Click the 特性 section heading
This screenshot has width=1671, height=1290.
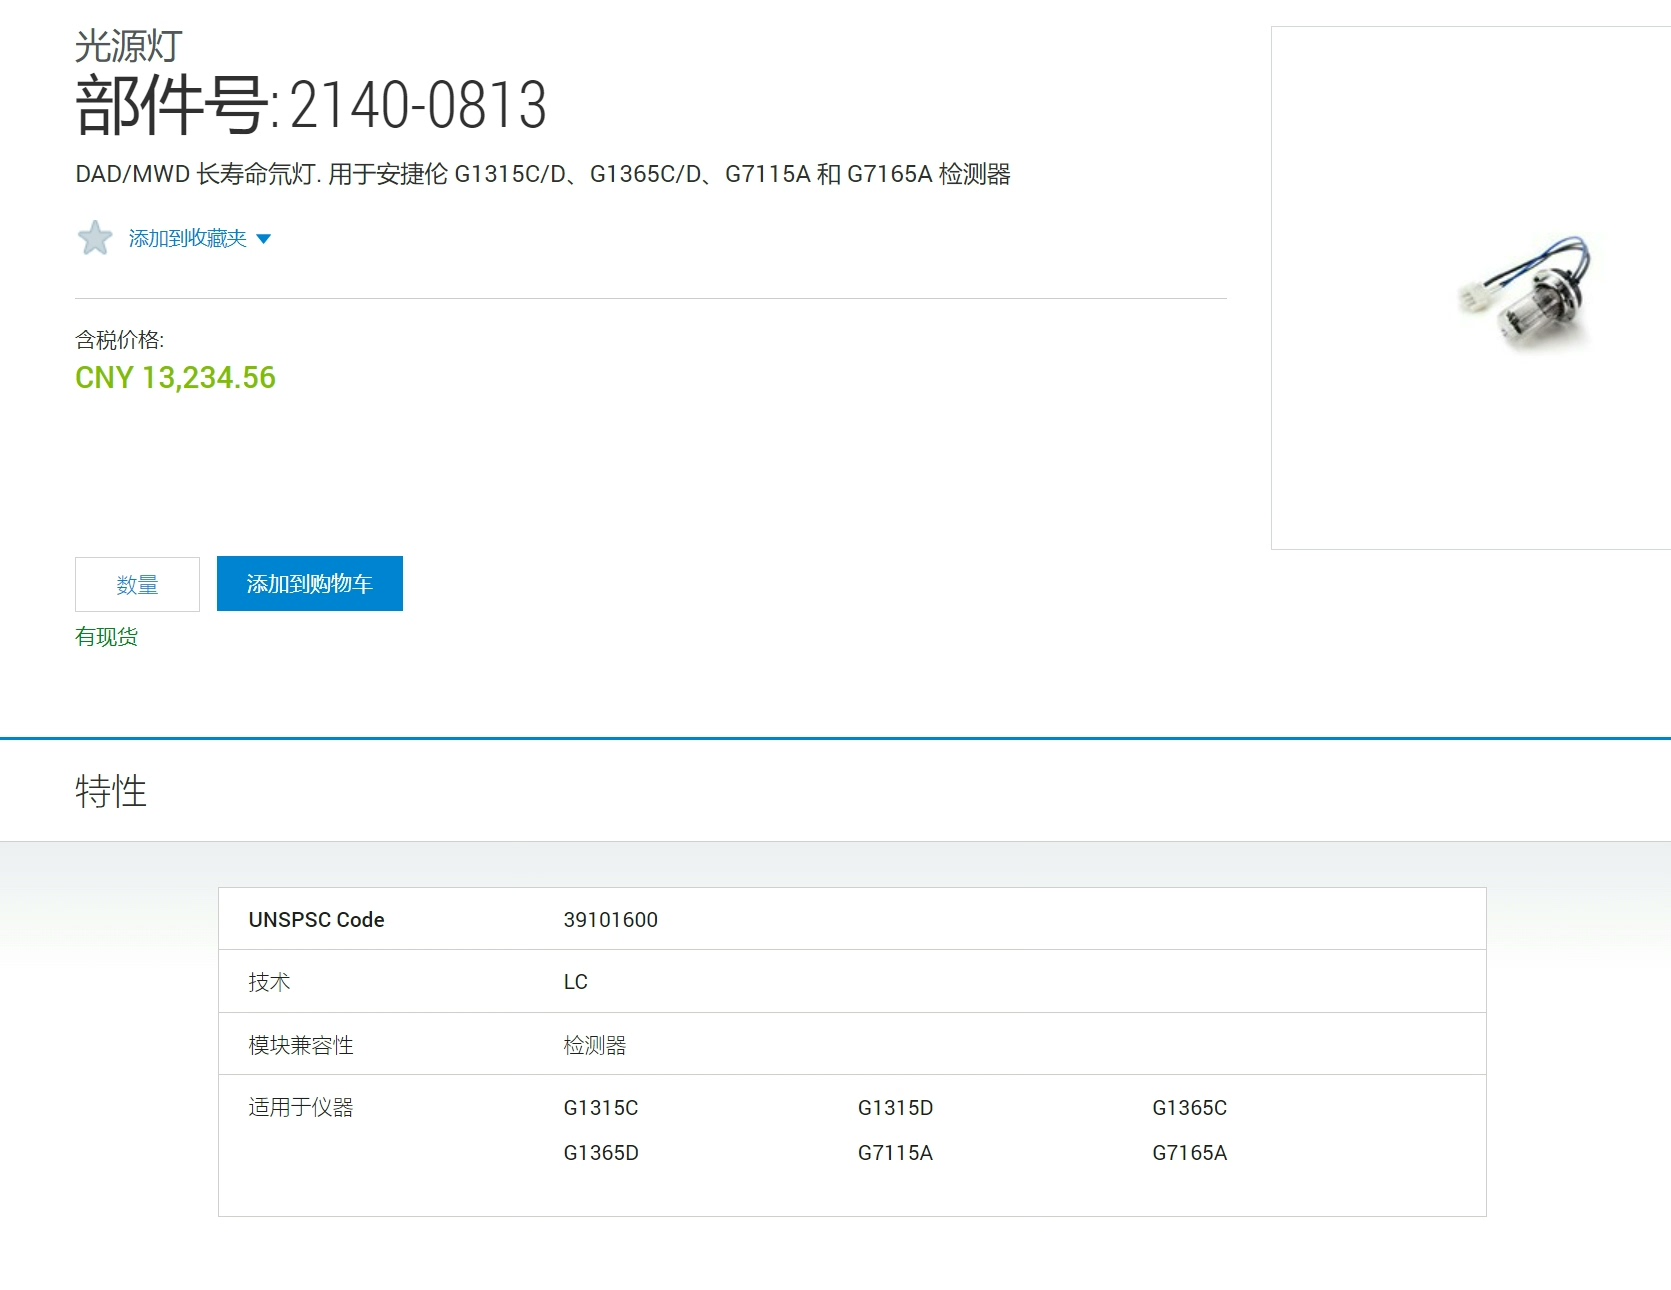tap(111, 791)
